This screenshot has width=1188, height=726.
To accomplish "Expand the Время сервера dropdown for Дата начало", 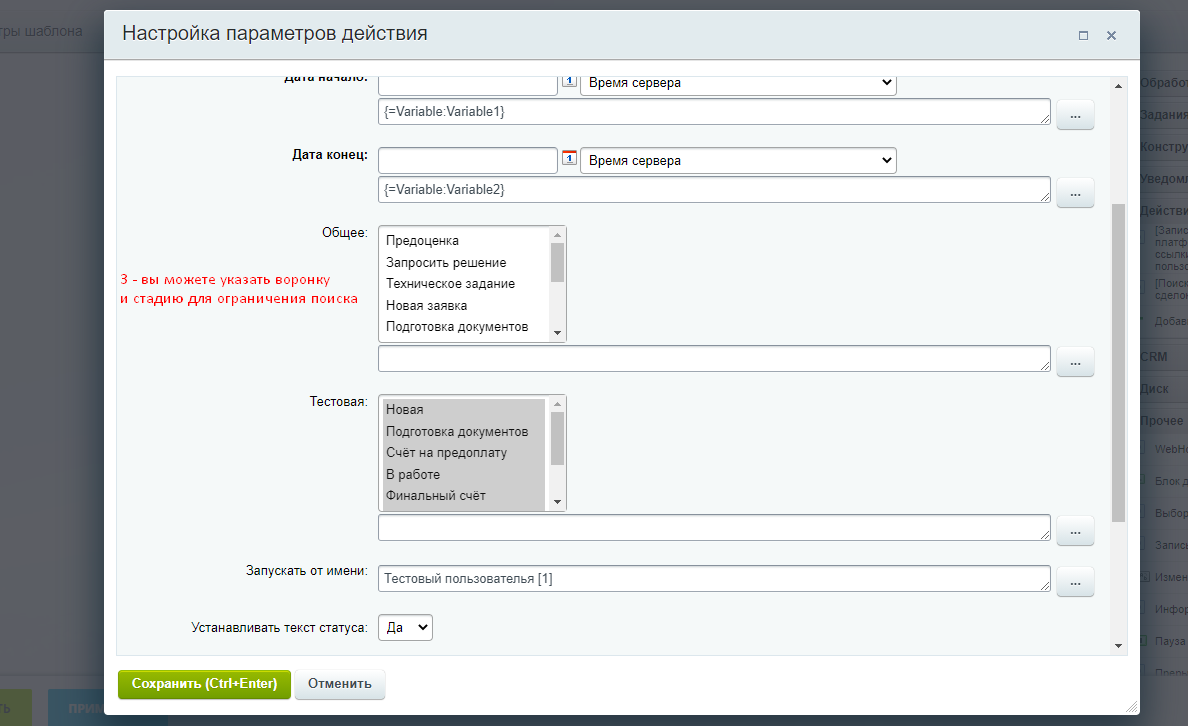I will 738,83.
